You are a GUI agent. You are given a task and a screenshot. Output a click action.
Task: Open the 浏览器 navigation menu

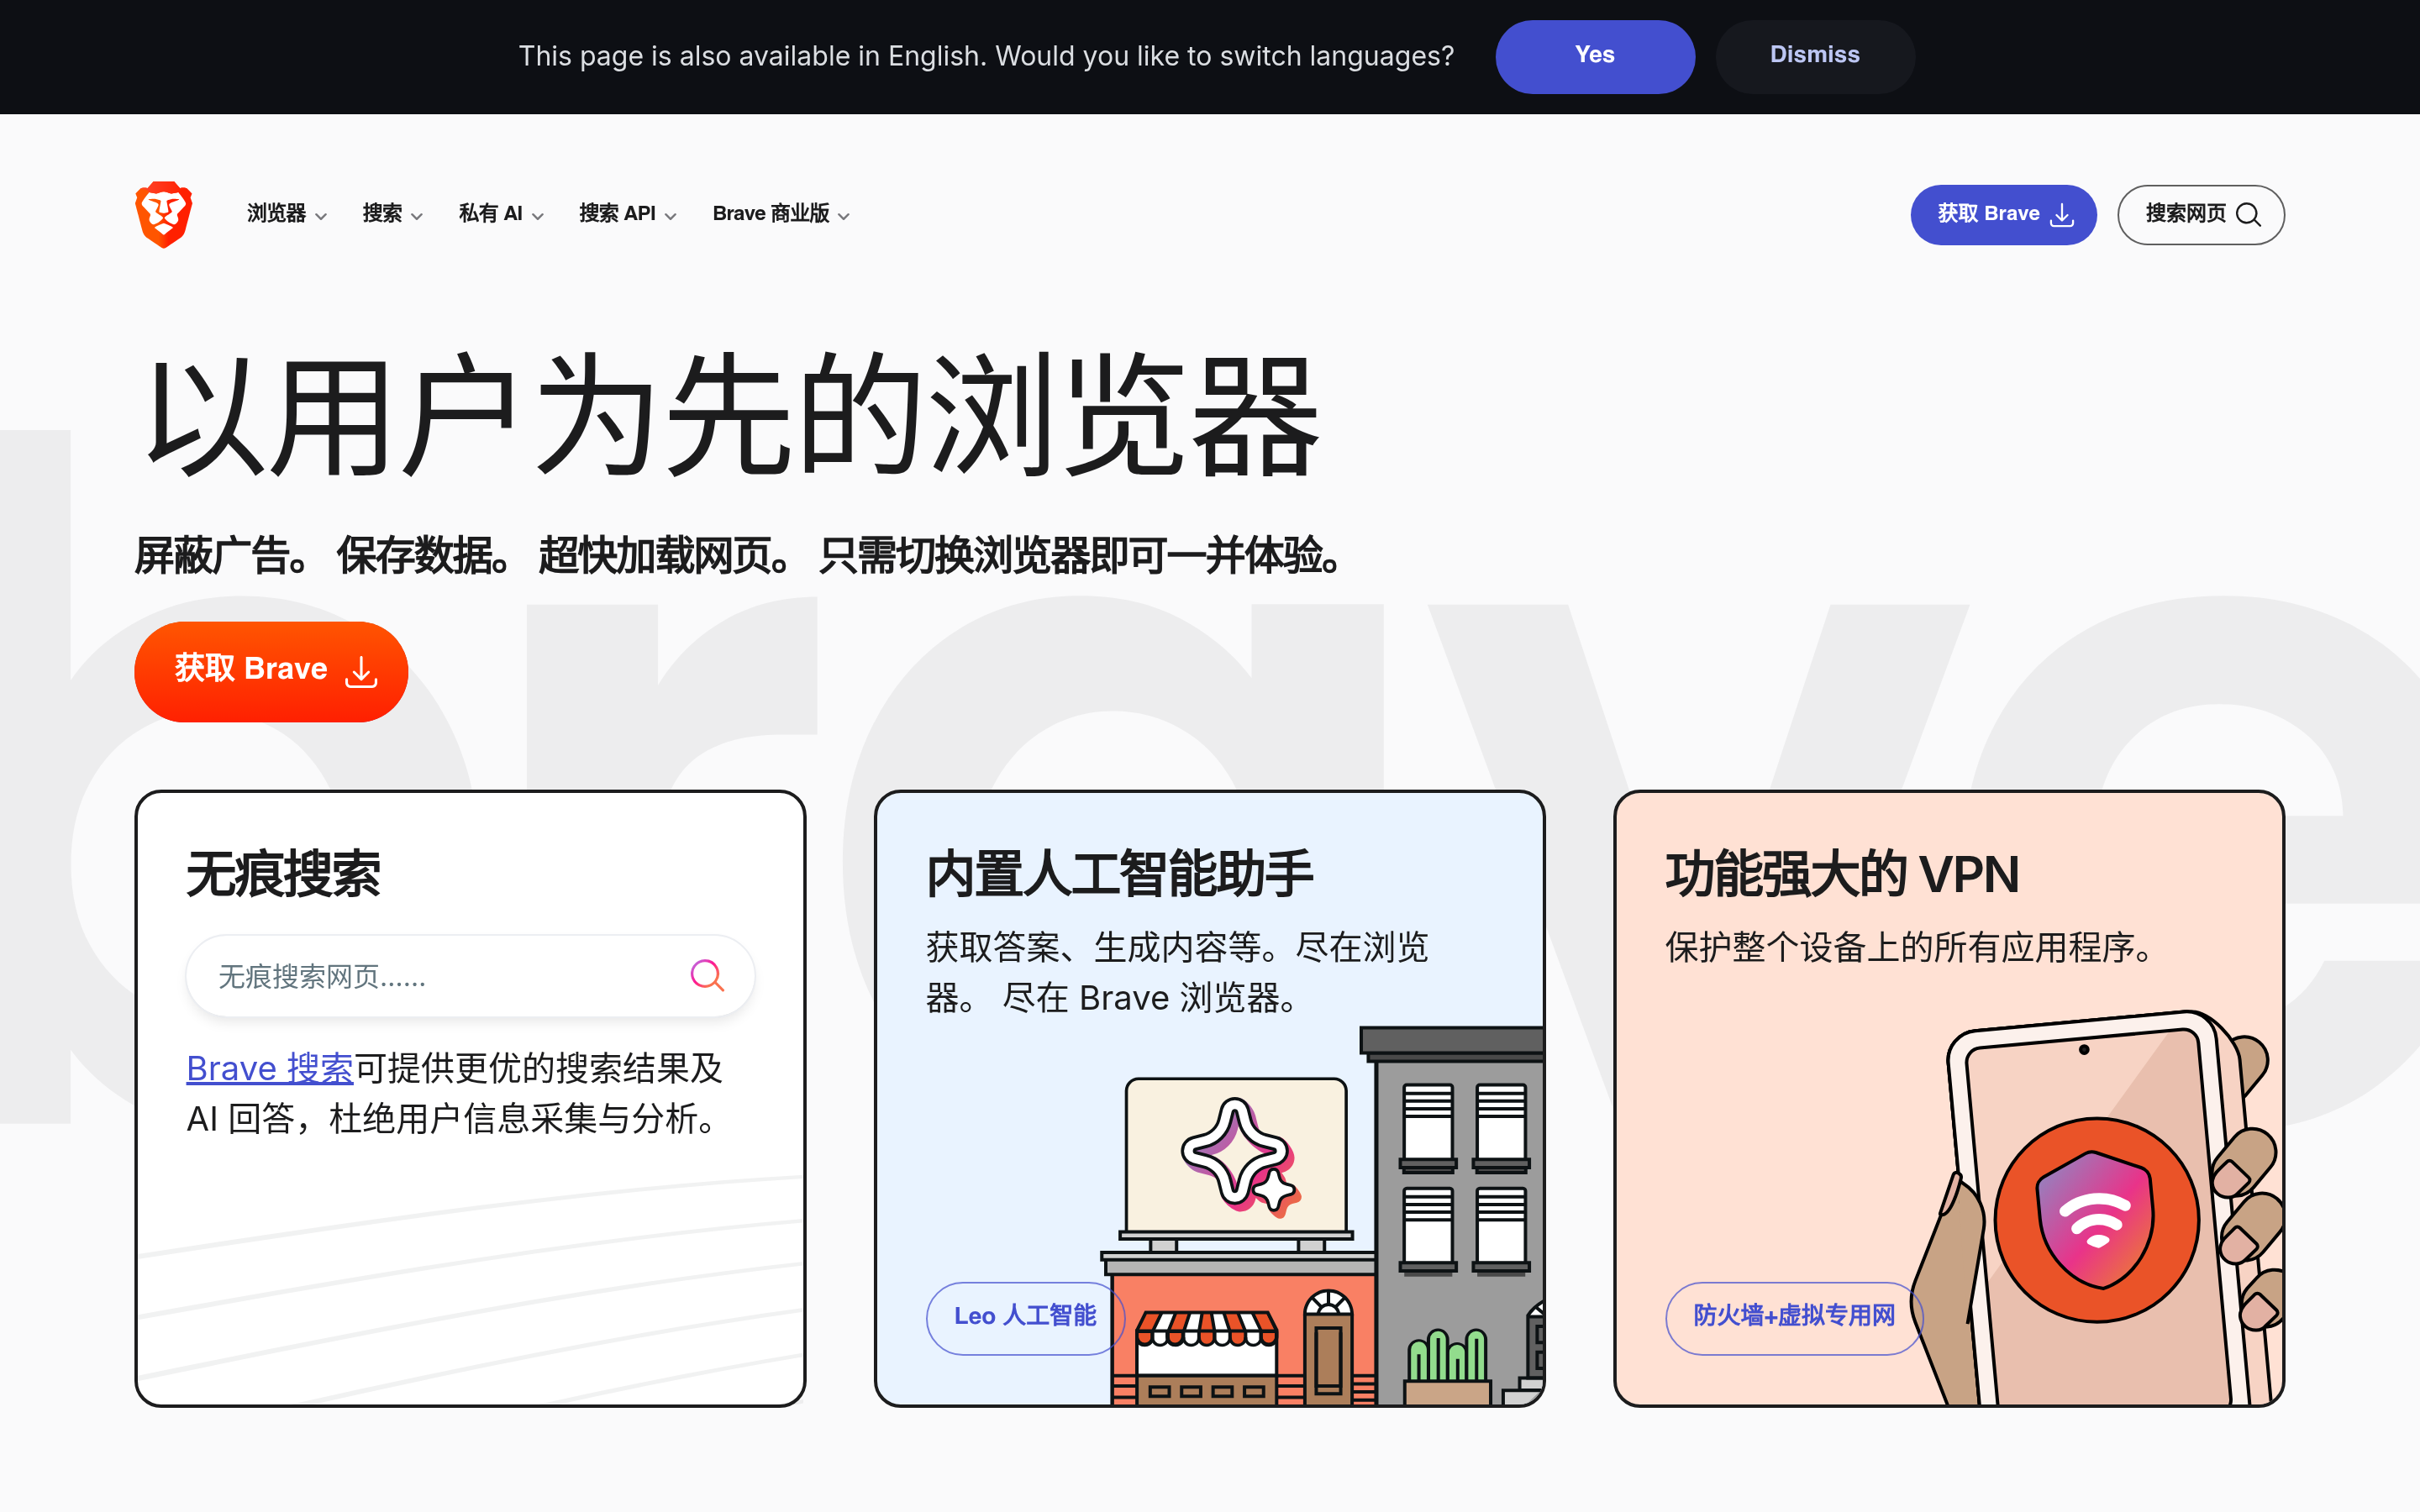[287, 214]
